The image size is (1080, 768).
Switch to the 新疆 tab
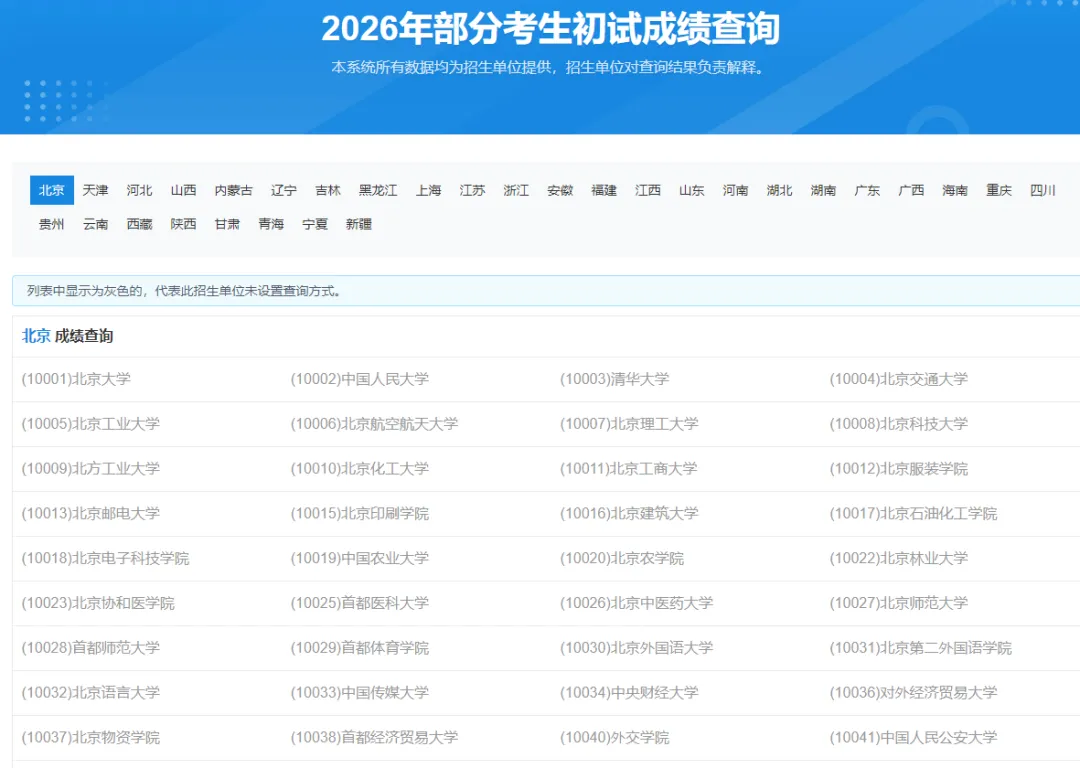point(359,224)
